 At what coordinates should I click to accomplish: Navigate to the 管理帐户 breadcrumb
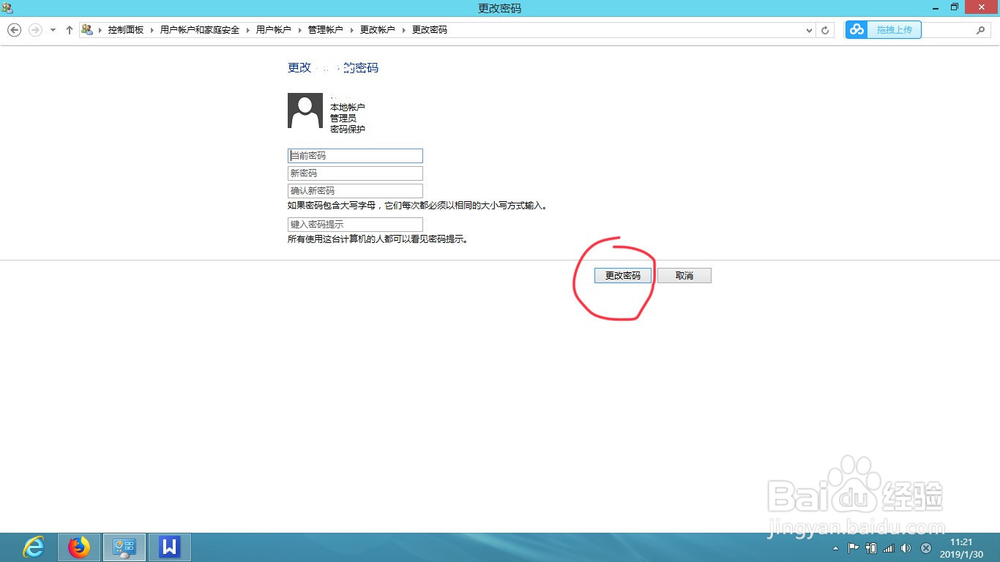[325, 30]
